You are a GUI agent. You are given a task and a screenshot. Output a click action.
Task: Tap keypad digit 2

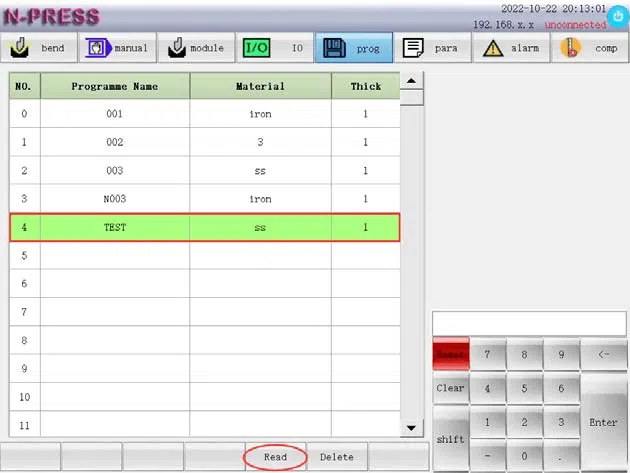pos(524,422)
